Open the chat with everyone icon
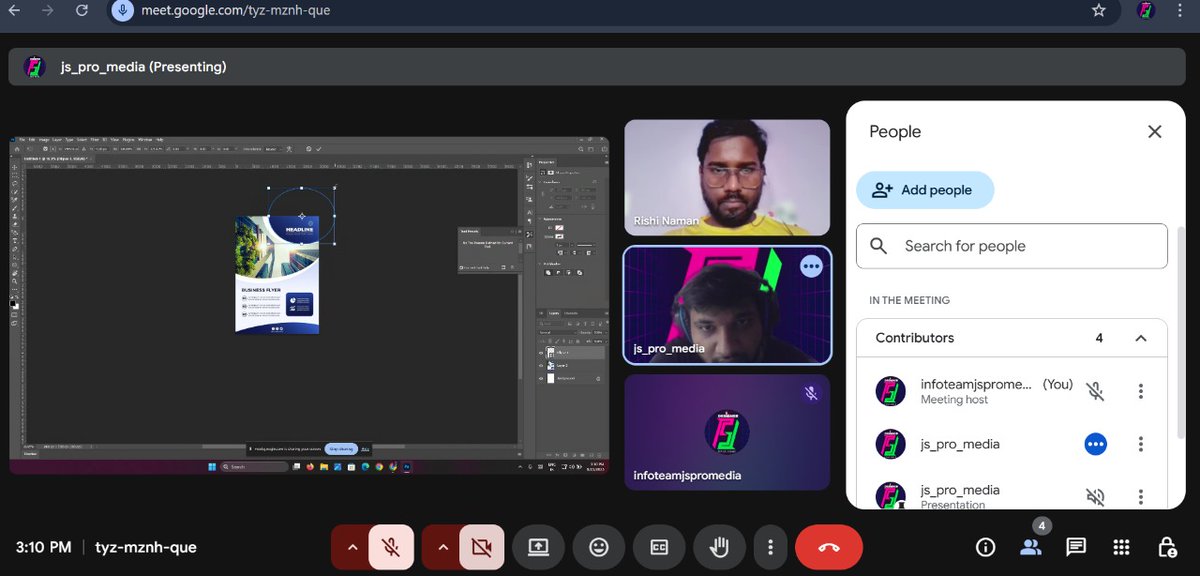Viewport: 1200px width, 576px height. [1076, 547]
